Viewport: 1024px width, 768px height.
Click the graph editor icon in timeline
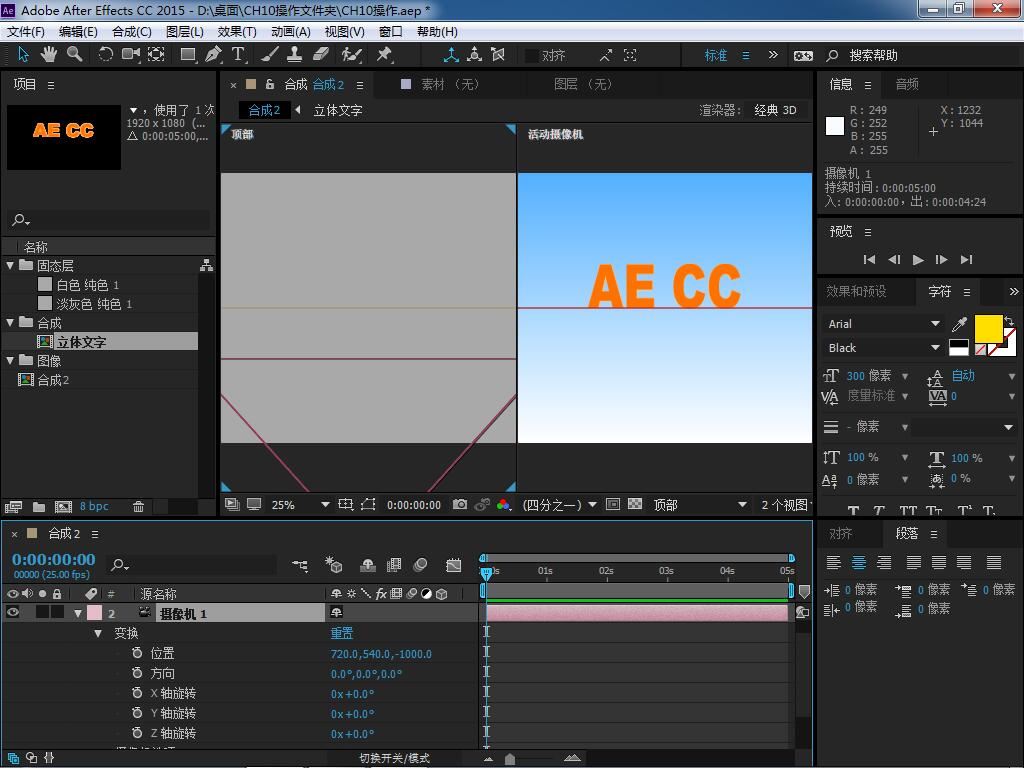pos(453,566)
